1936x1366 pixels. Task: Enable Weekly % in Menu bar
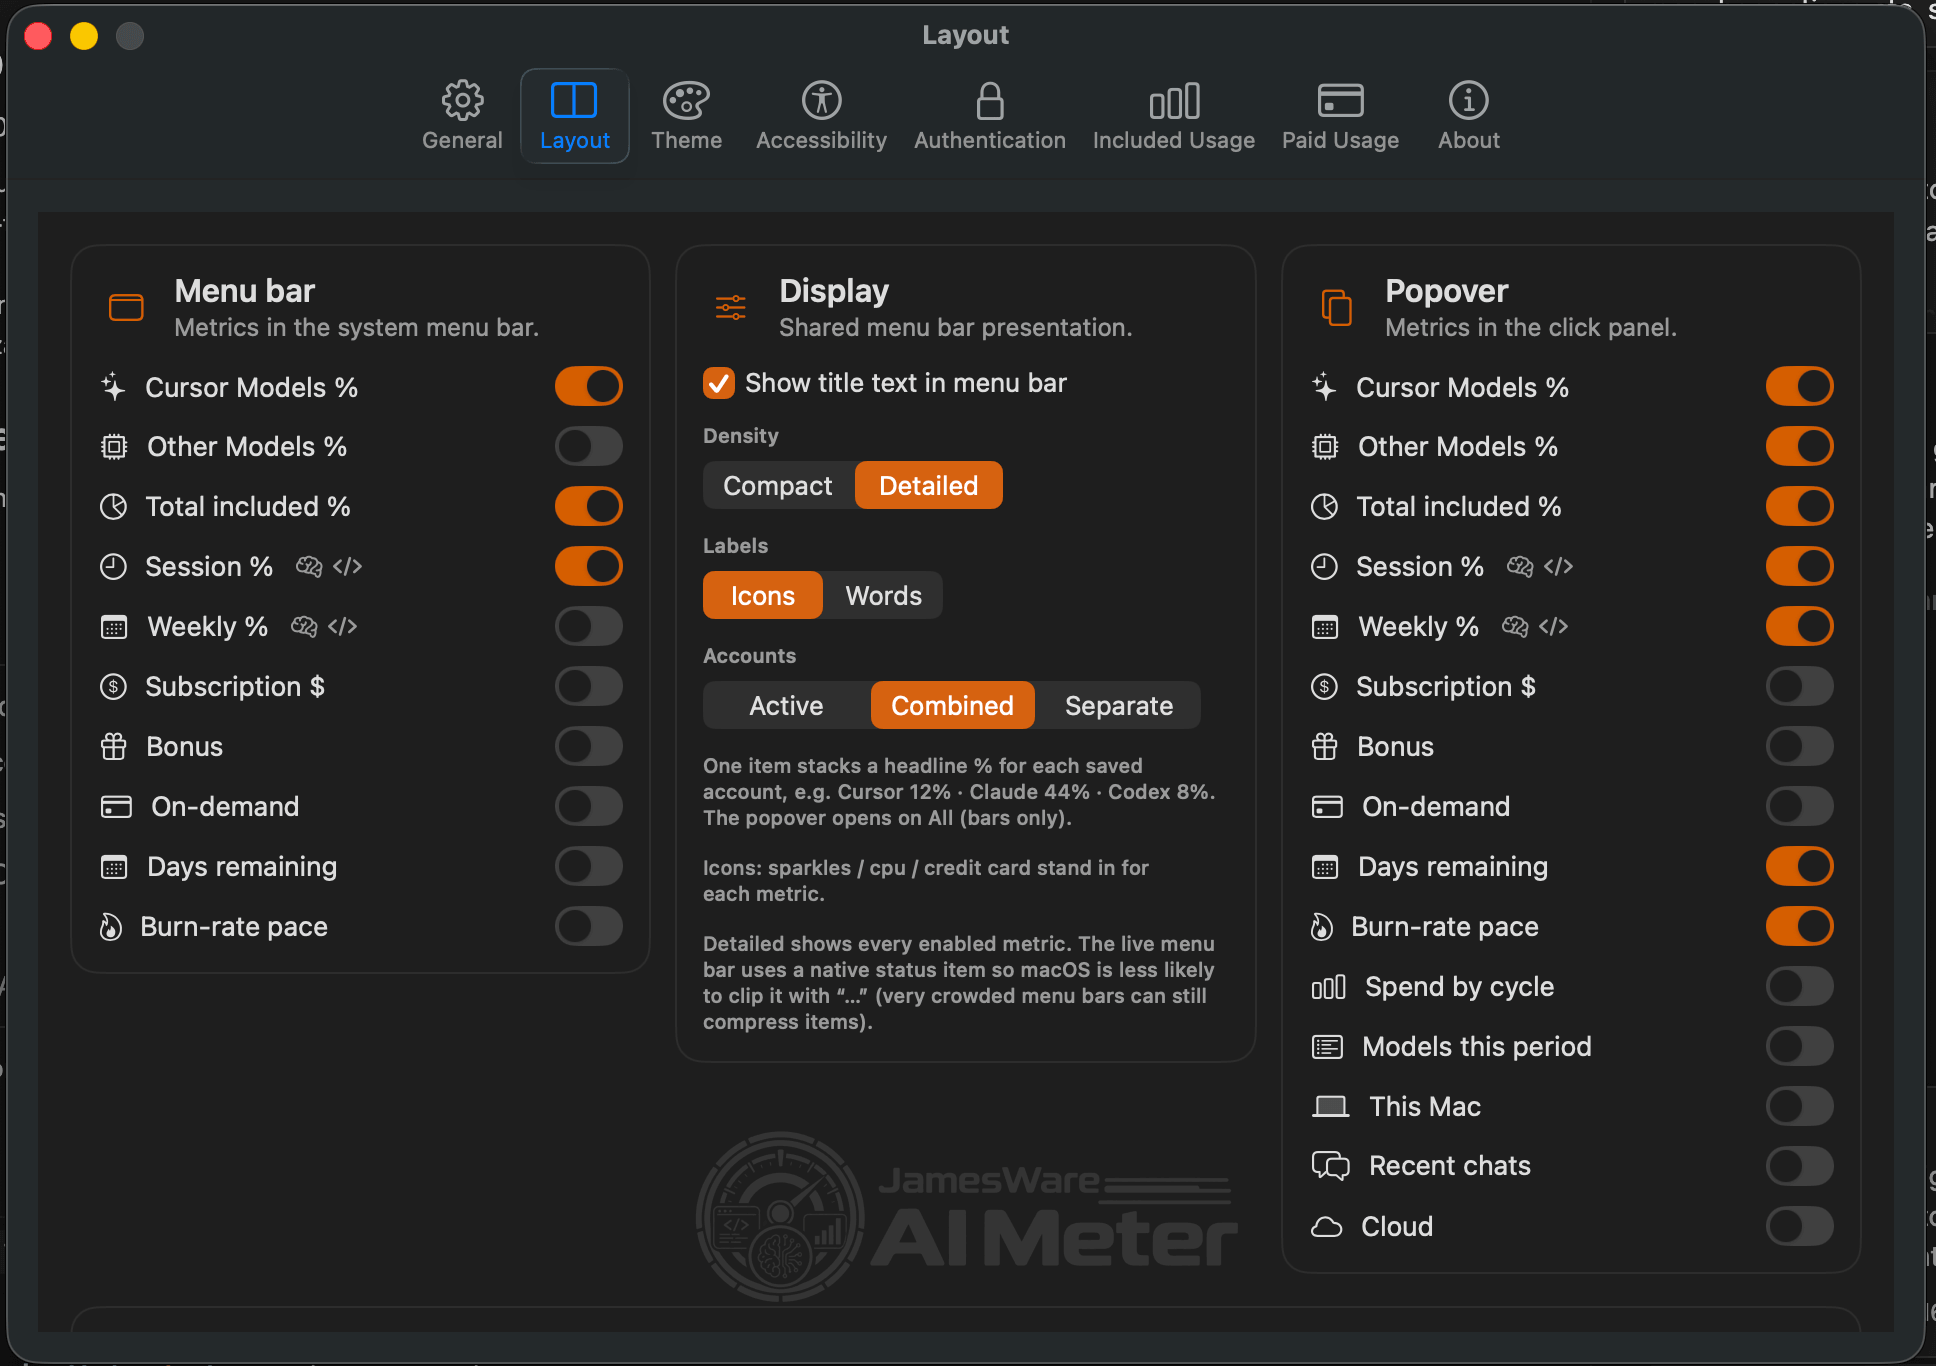pyautogui.click(x=589, y=627)
